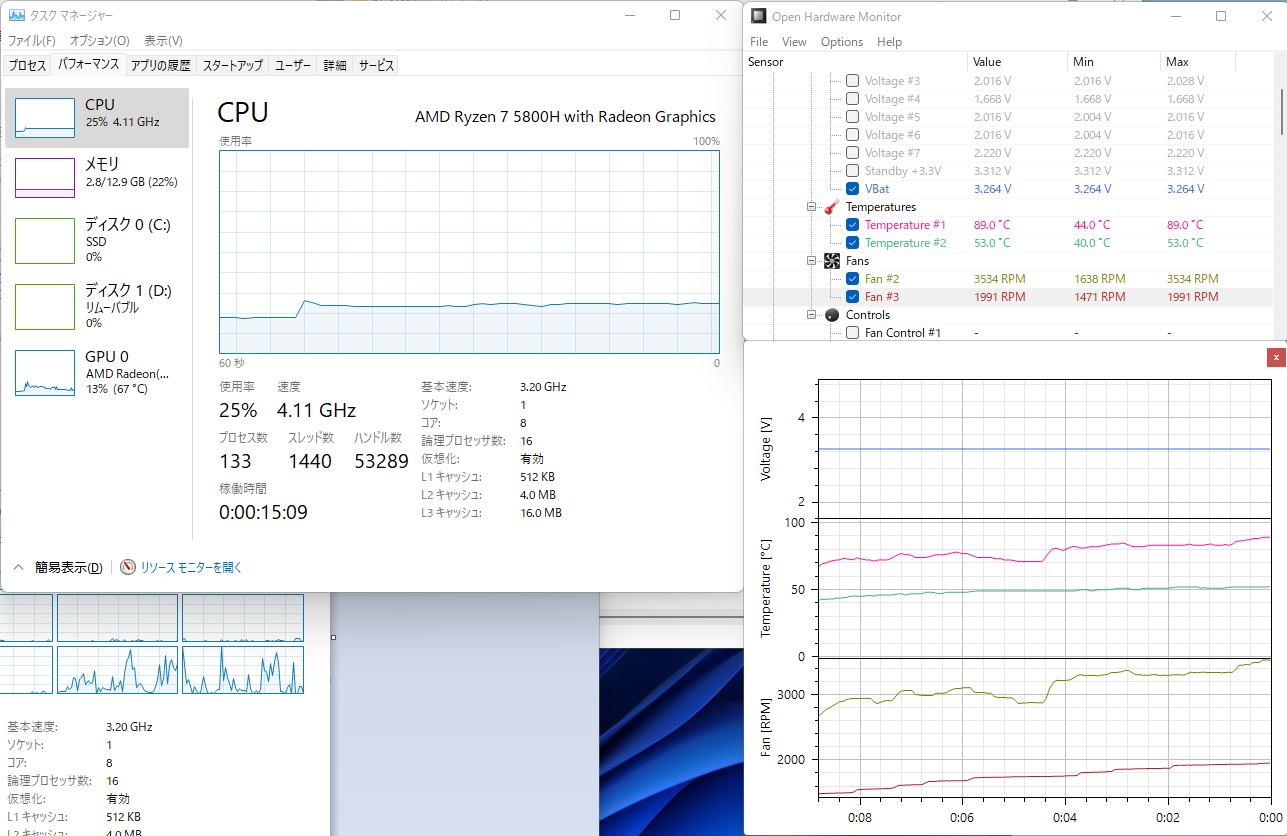Click the fan icon beside Fans
The image size is (1287, 836).
832,261
